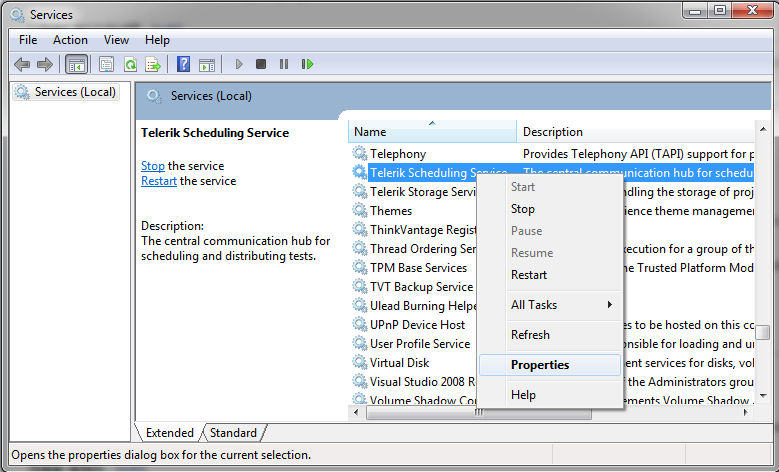The image size is (779, 472).
Task: Choose Help in the context menu
Action: point(550,395)
